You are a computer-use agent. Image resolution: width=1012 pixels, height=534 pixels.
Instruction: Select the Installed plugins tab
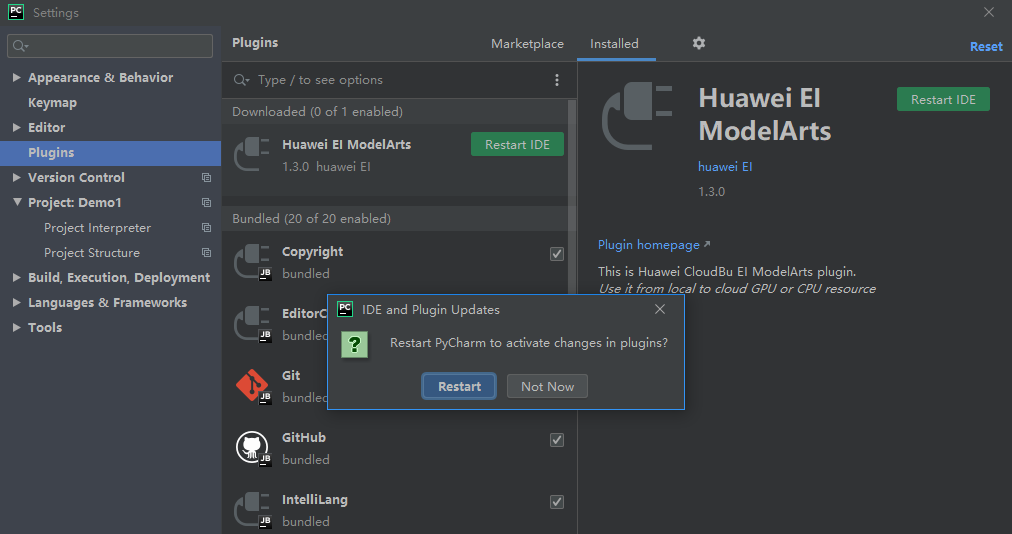pyautogui.click(x=614, y=44)
